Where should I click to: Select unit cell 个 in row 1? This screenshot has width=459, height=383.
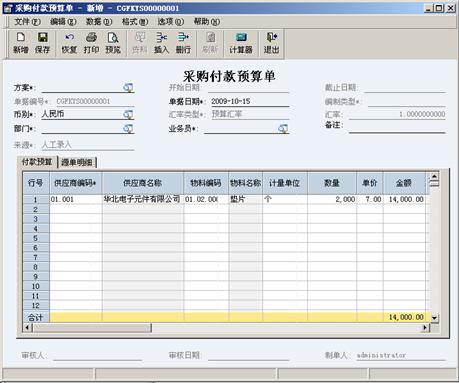285,199
